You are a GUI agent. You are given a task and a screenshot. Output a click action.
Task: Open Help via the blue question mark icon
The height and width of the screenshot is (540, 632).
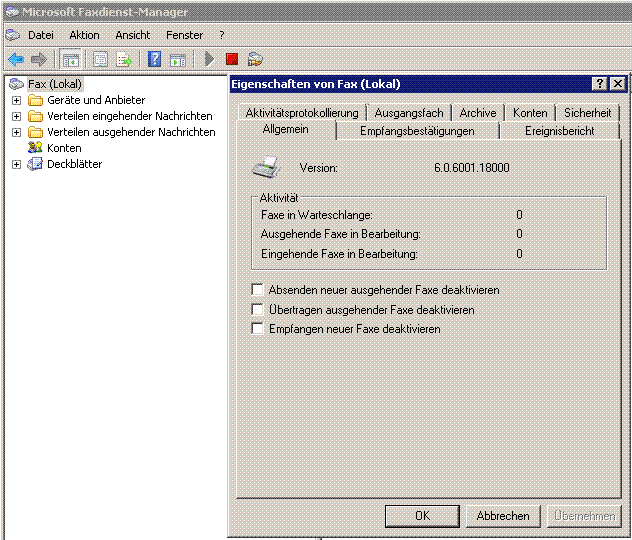click(x=154, y=59)
